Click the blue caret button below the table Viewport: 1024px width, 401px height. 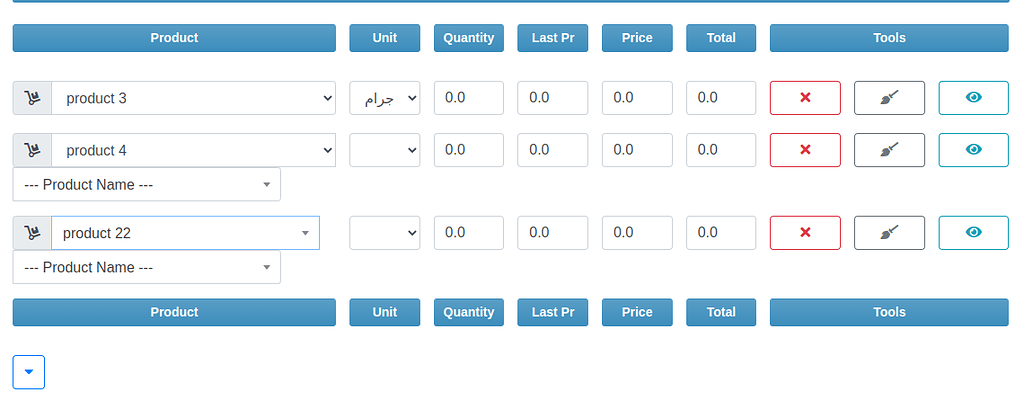coord(29,372)
